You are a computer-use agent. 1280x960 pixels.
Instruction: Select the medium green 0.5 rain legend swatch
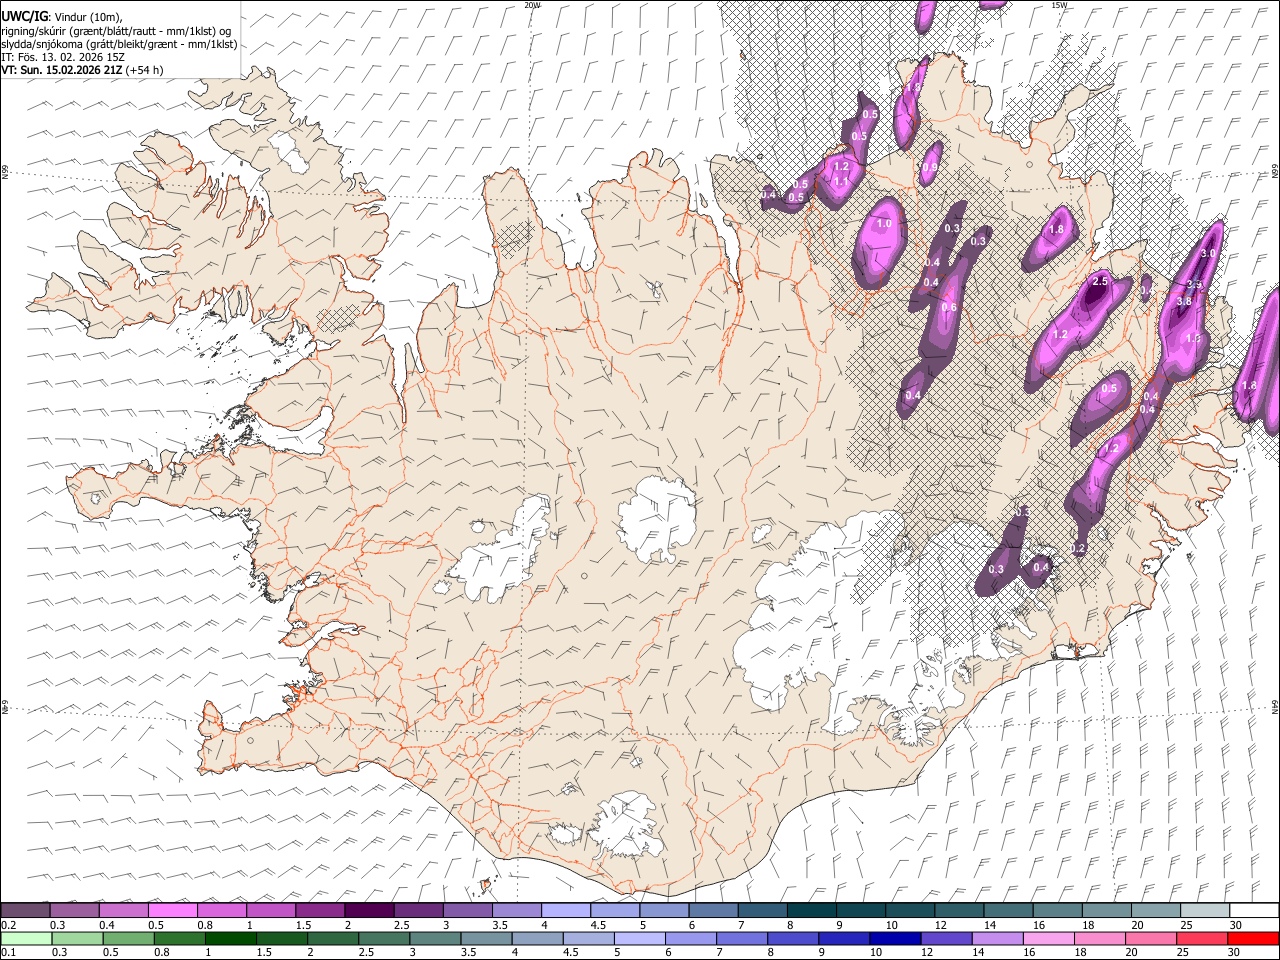pyautogui.click(x=128, y=939)
